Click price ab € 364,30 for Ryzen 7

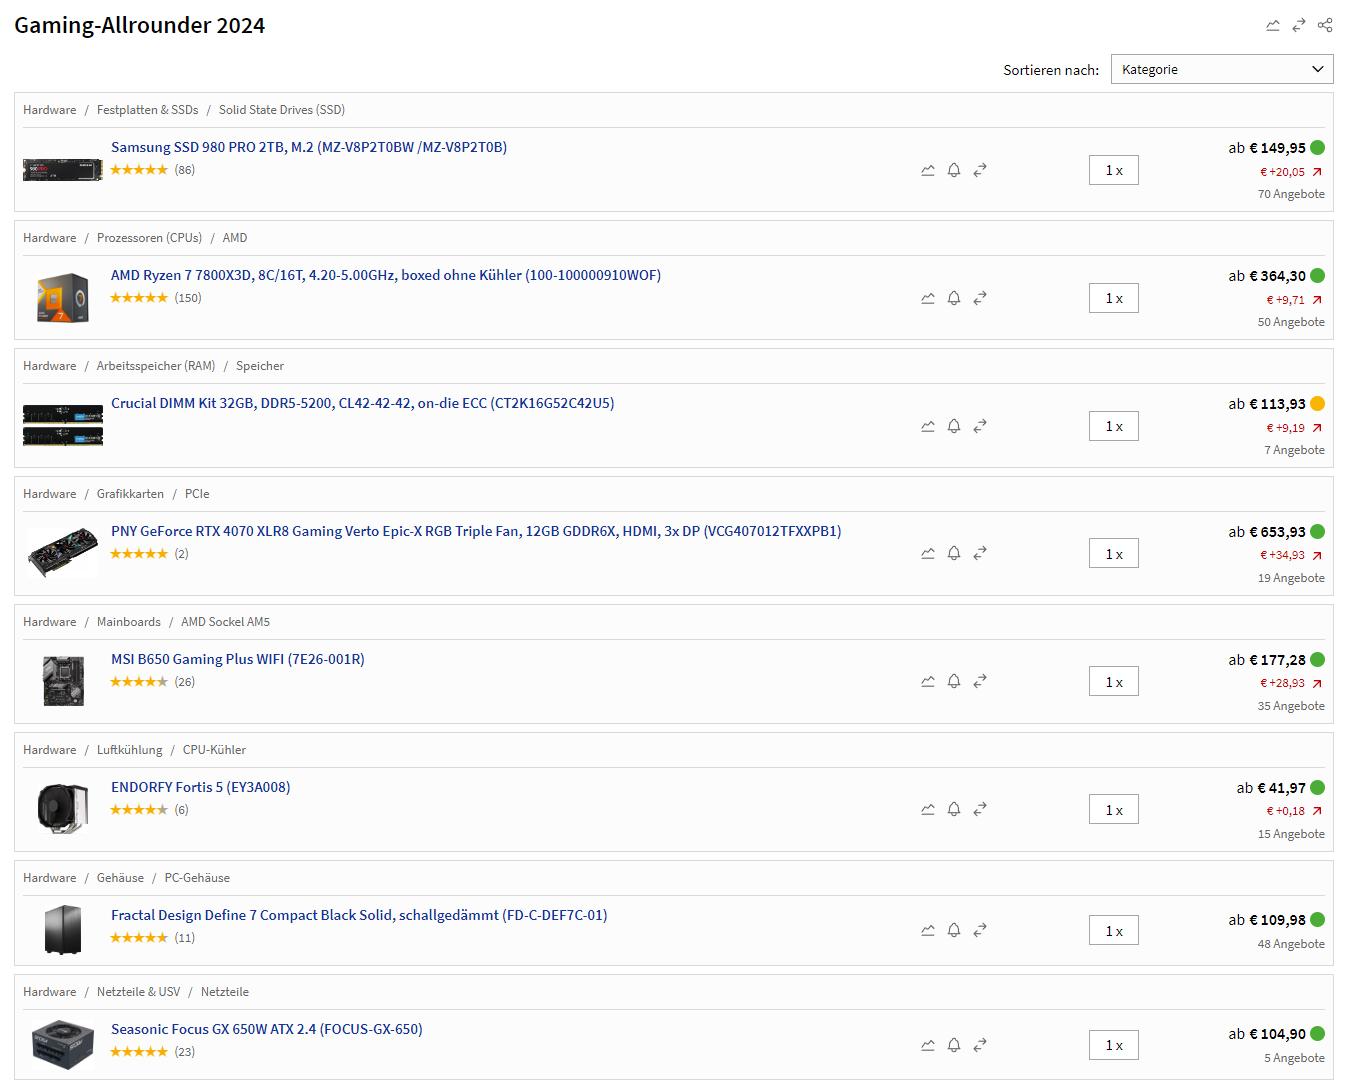pos(1267,276)
